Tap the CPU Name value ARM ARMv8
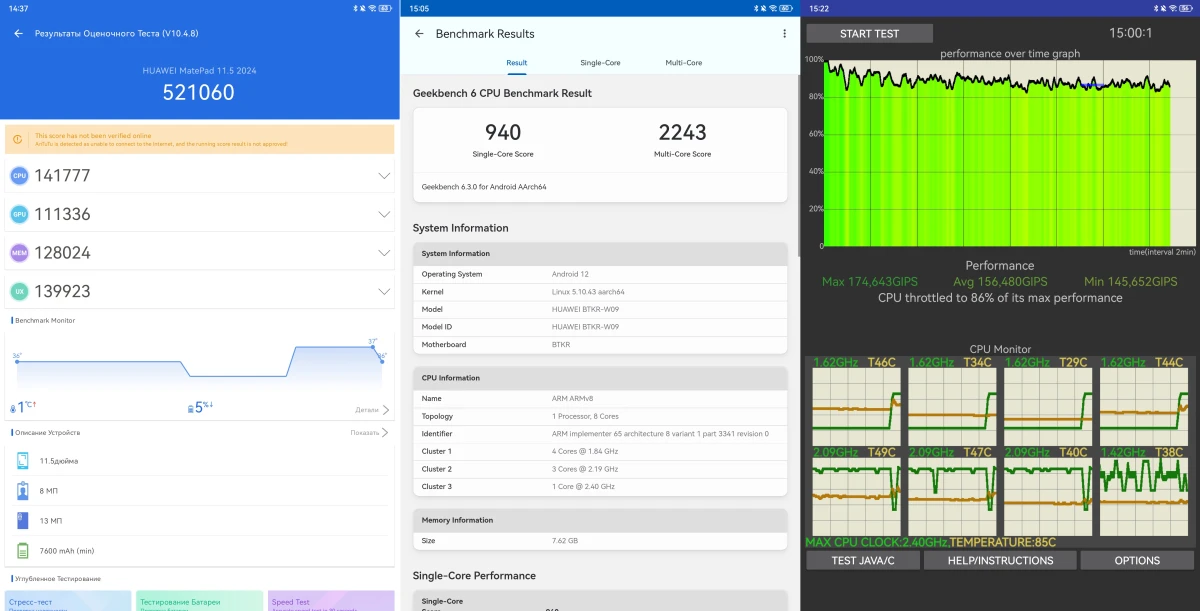The height and width of the screenshot is (611, 1200). 573,398
